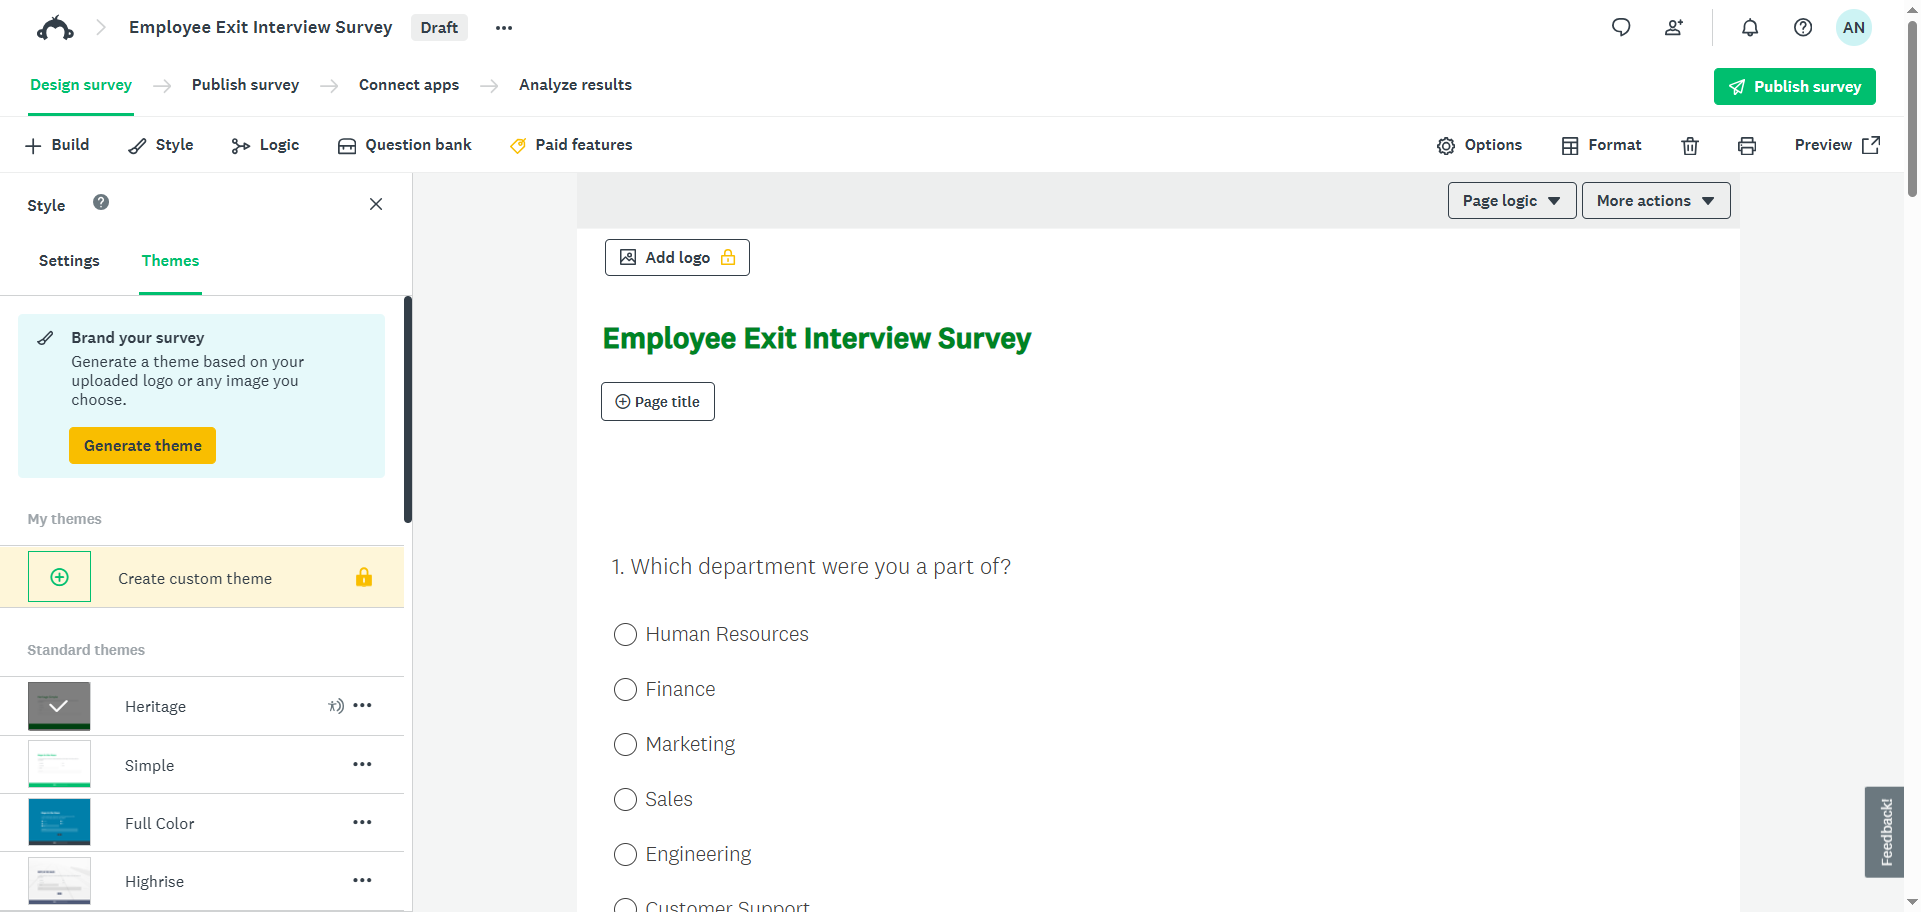Screen dimensions: 1921x912
Task: Expand the More actions dropdown
Action: [1656, 201]
